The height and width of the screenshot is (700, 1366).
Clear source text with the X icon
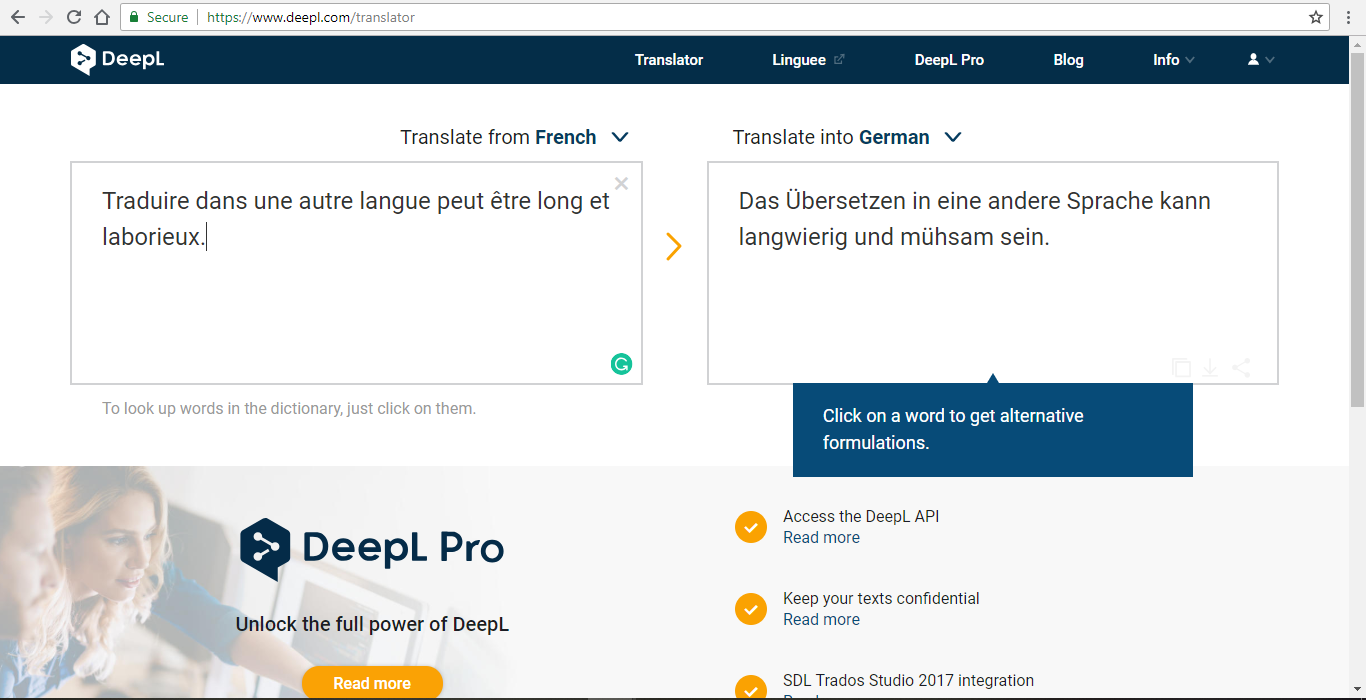[621, 183]
